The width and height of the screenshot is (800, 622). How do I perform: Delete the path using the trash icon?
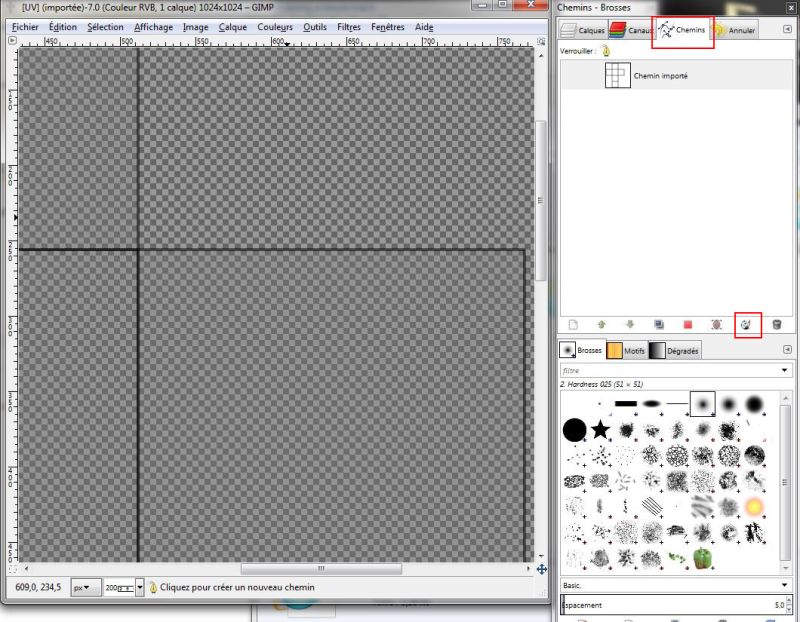[778, 323]
